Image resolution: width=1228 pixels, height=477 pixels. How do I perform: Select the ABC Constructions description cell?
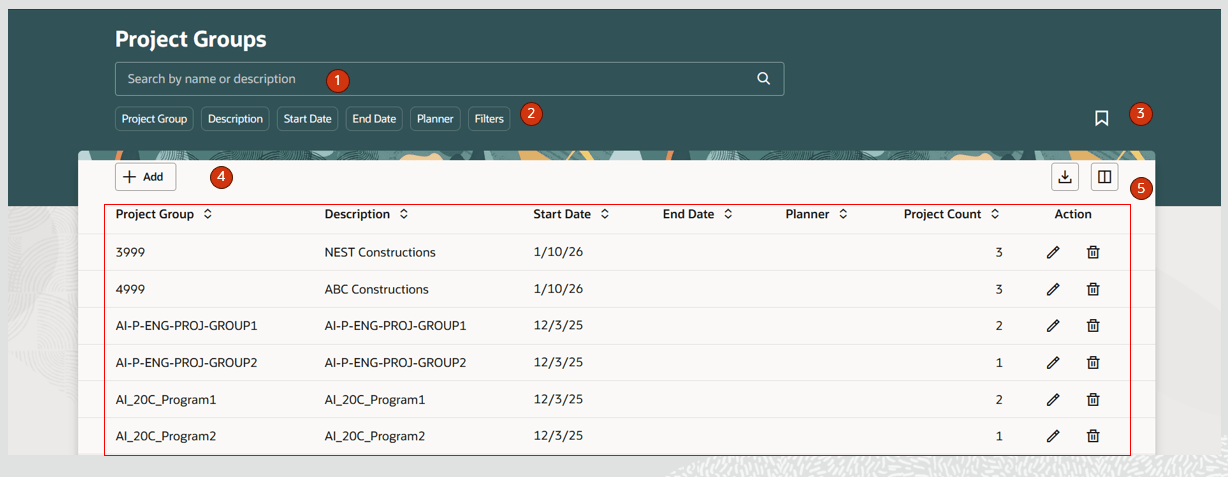tap(377, 289)
